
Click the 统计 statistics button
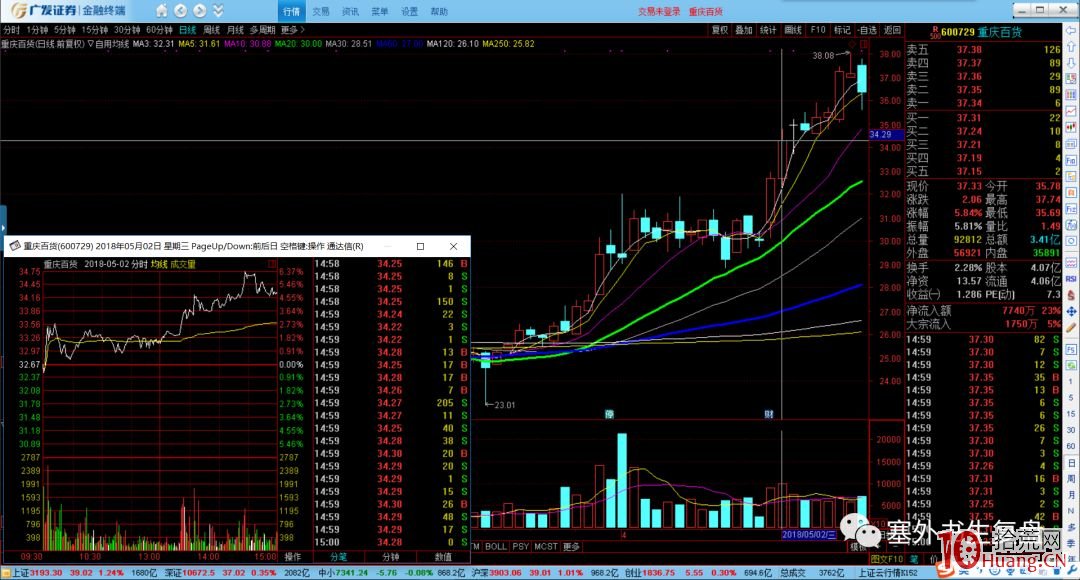click(x=768, y=30)
